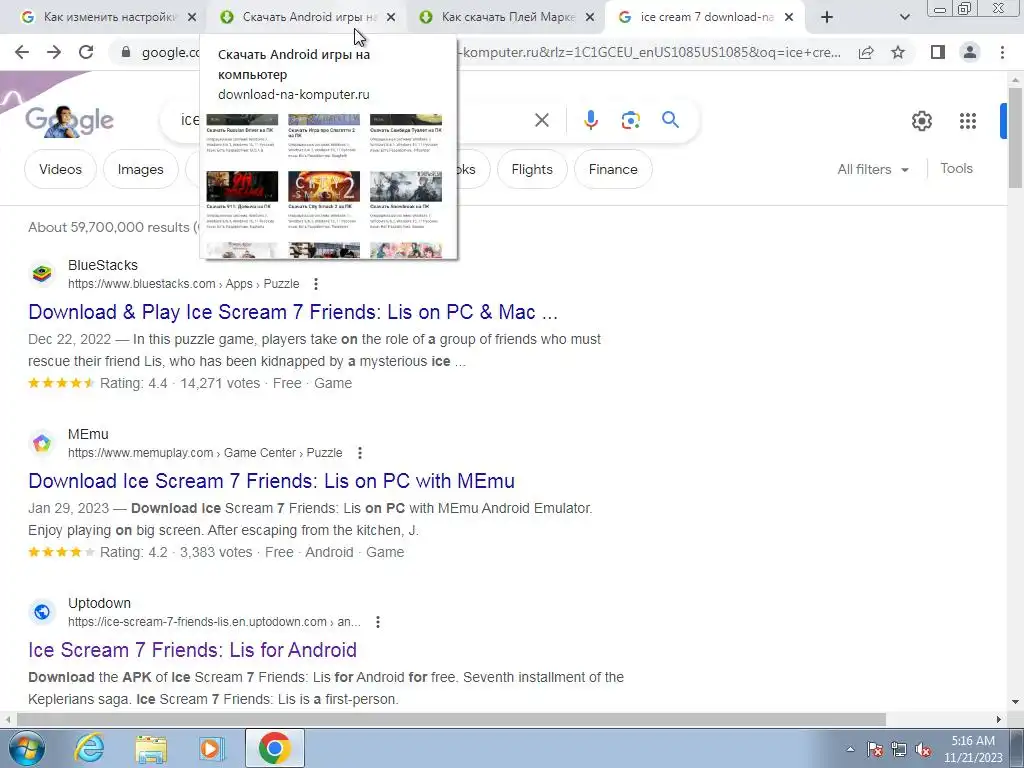
Task: Go forward with the browser forward arrow
Action: click(x=54, y=52)
